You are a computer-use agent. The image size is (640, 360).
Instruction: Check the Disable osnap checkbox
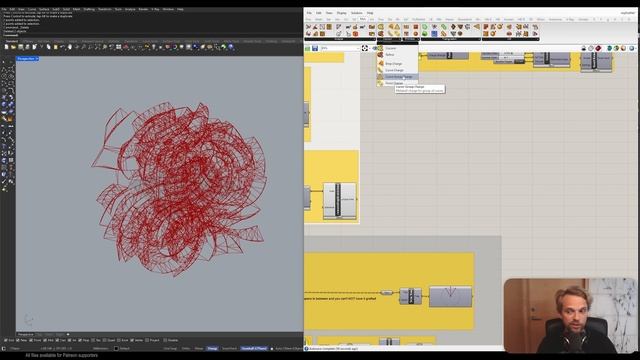165,340
